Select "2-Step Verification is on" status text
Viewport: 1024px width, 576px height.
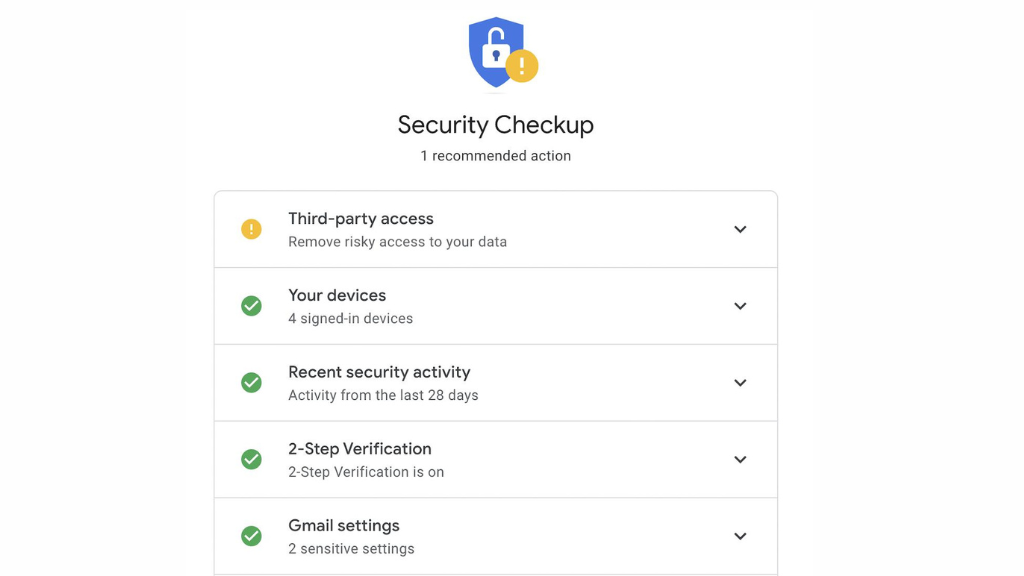pyautogui.click(x=366, y=472)
